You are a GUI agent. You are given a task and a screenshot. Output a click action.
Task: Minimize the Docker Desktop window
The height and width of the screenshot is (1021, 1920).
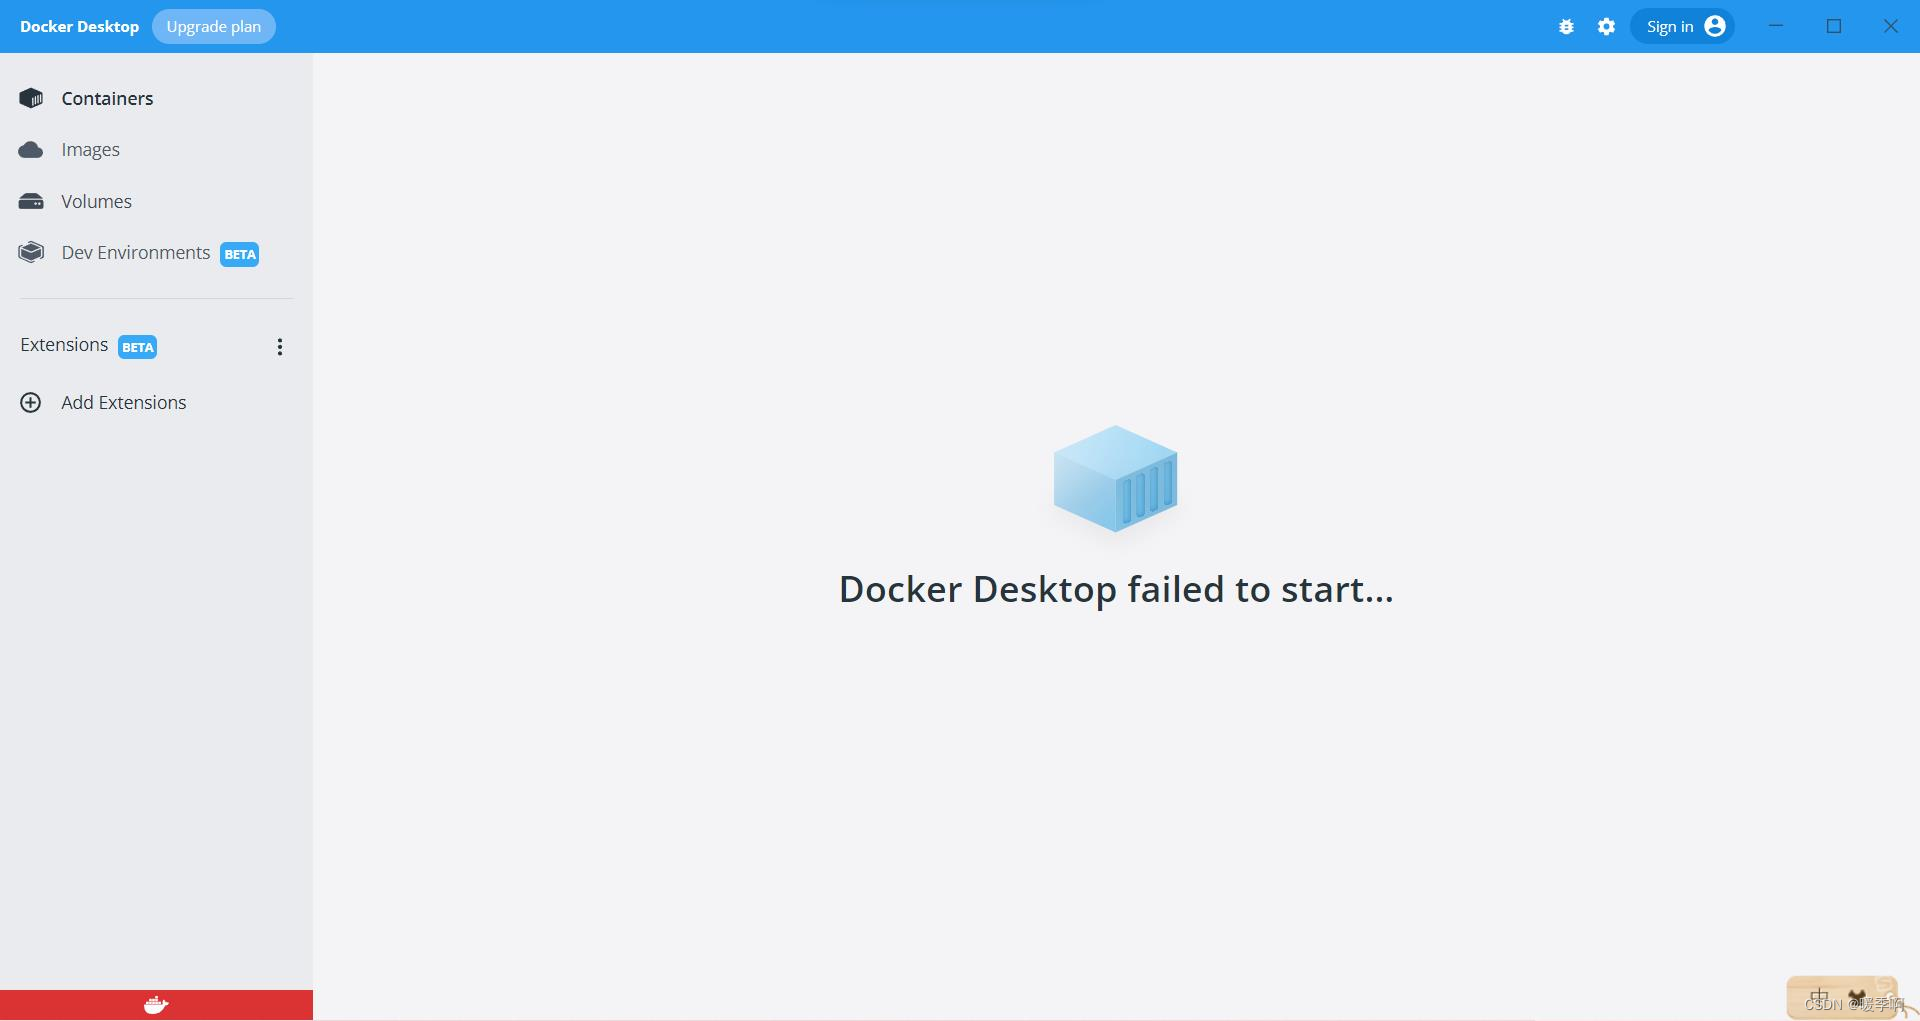coord(1776,26)
